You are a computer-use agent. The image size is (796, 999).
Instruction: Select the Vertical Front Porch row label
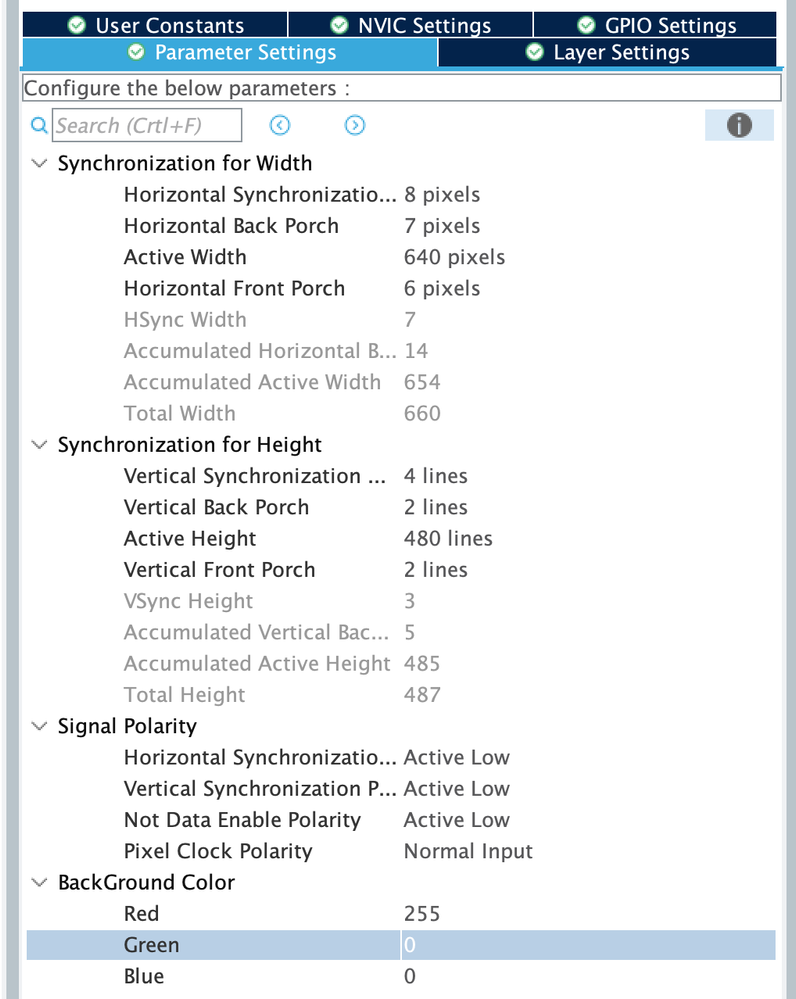[x=220, y=570]
